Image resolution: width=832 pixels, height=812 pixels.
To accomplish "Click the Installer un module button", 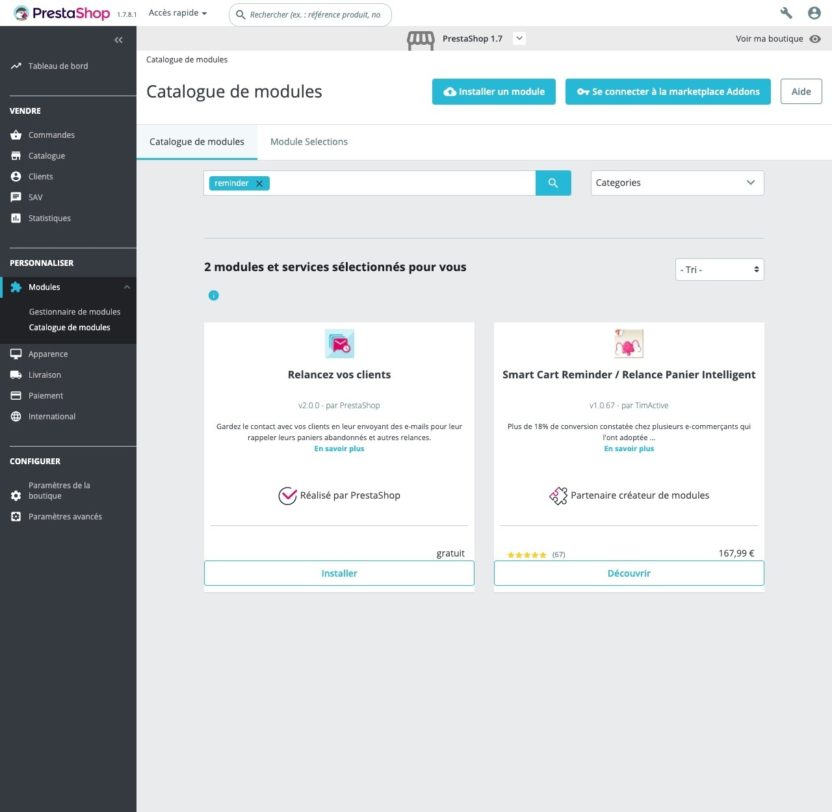I will pos(491,91).
